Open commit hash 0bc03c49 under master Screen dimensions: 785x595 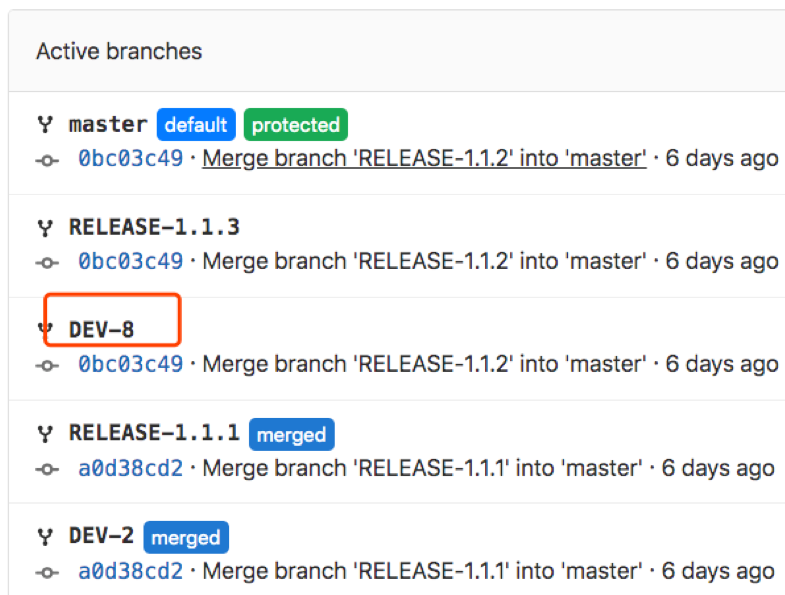[x=131, y=159]
